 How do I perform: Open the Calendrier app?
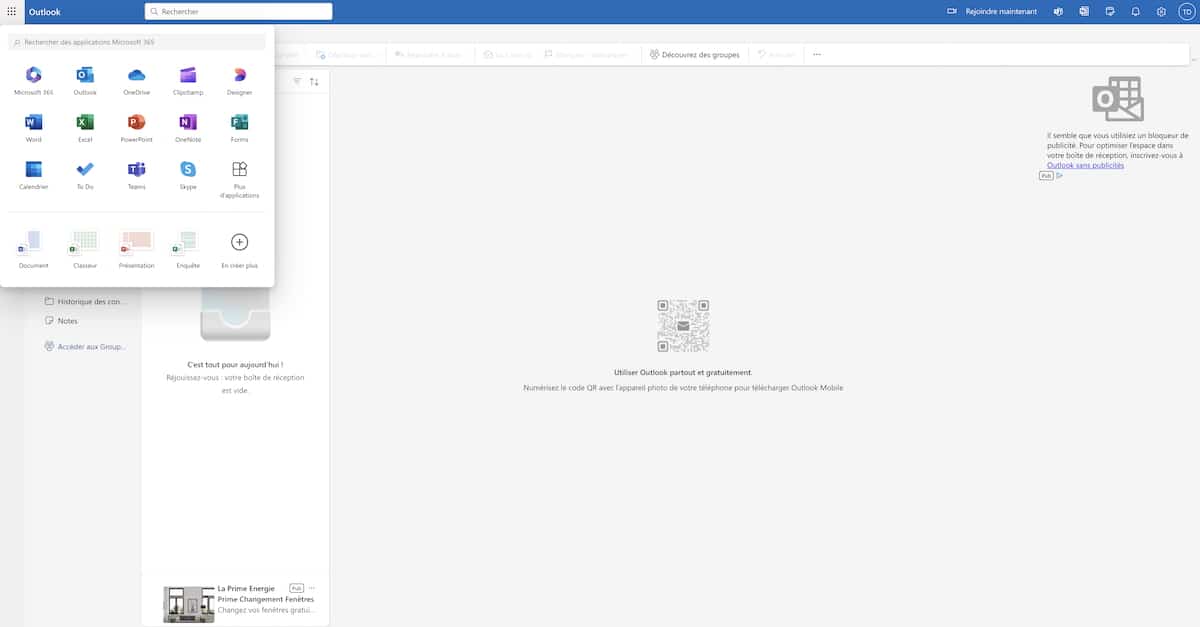(33, 175)
